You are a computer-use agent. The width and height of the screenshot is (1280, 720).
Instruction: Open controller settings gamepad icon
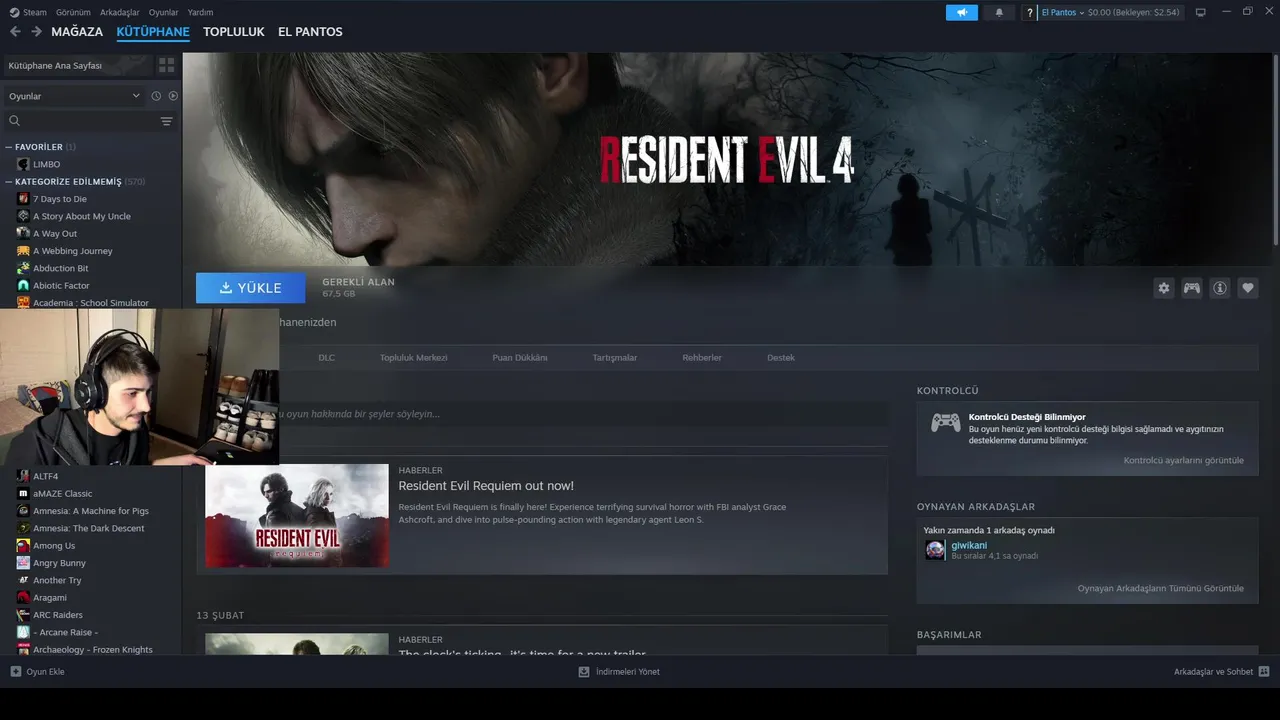coord(1192,288)
